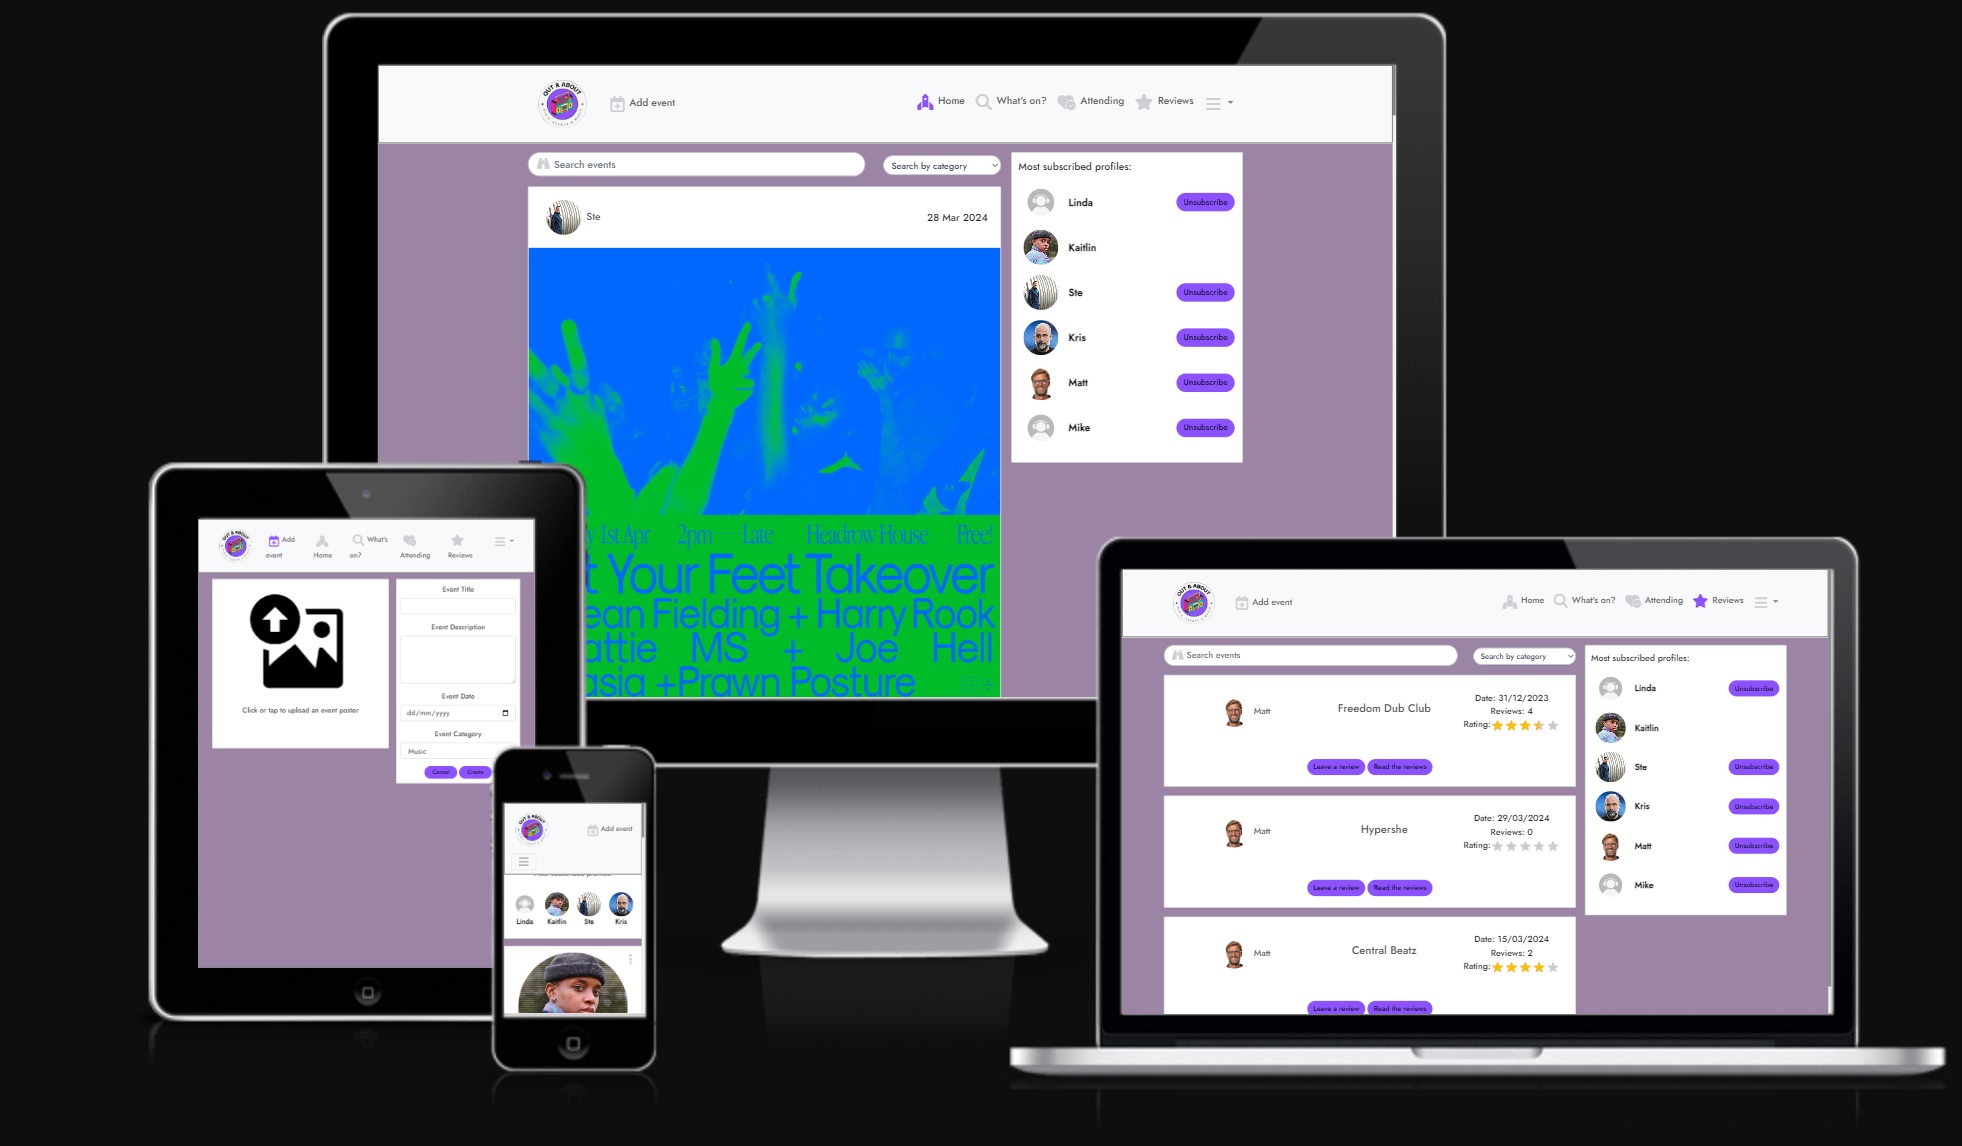
Task: Click Leave a review for Freedom Dub Club
Action: pos(1334,765)
